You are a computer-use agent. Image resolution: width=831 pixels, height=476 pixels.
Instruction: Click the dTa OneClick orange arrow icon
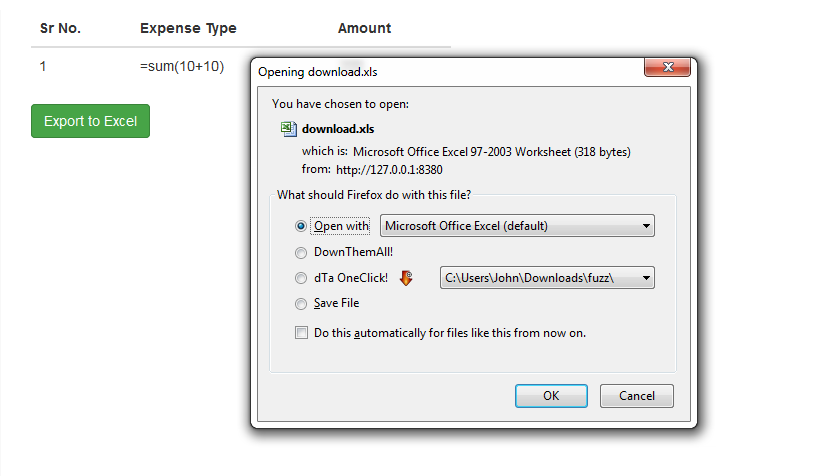(406, 278)
